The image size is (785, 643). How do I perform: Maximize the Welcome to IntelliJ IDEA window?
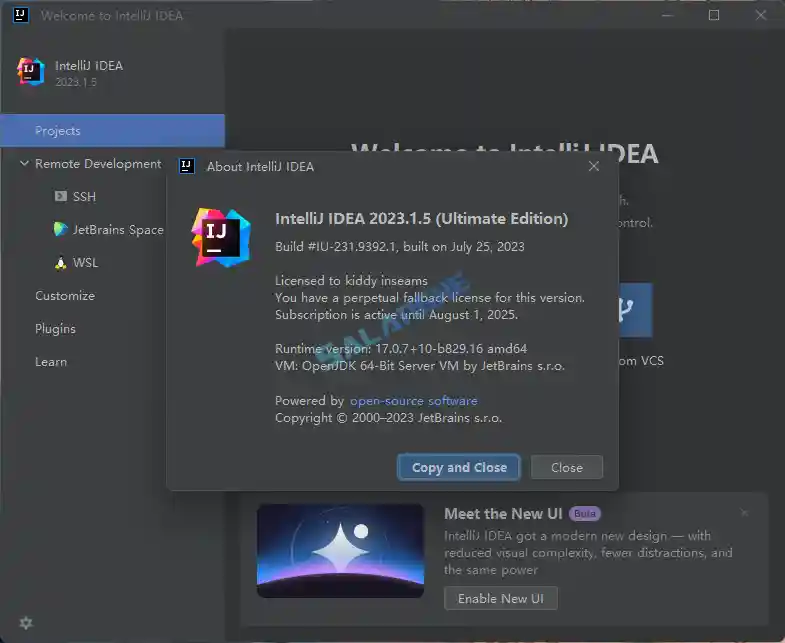[x=714, y=16]
